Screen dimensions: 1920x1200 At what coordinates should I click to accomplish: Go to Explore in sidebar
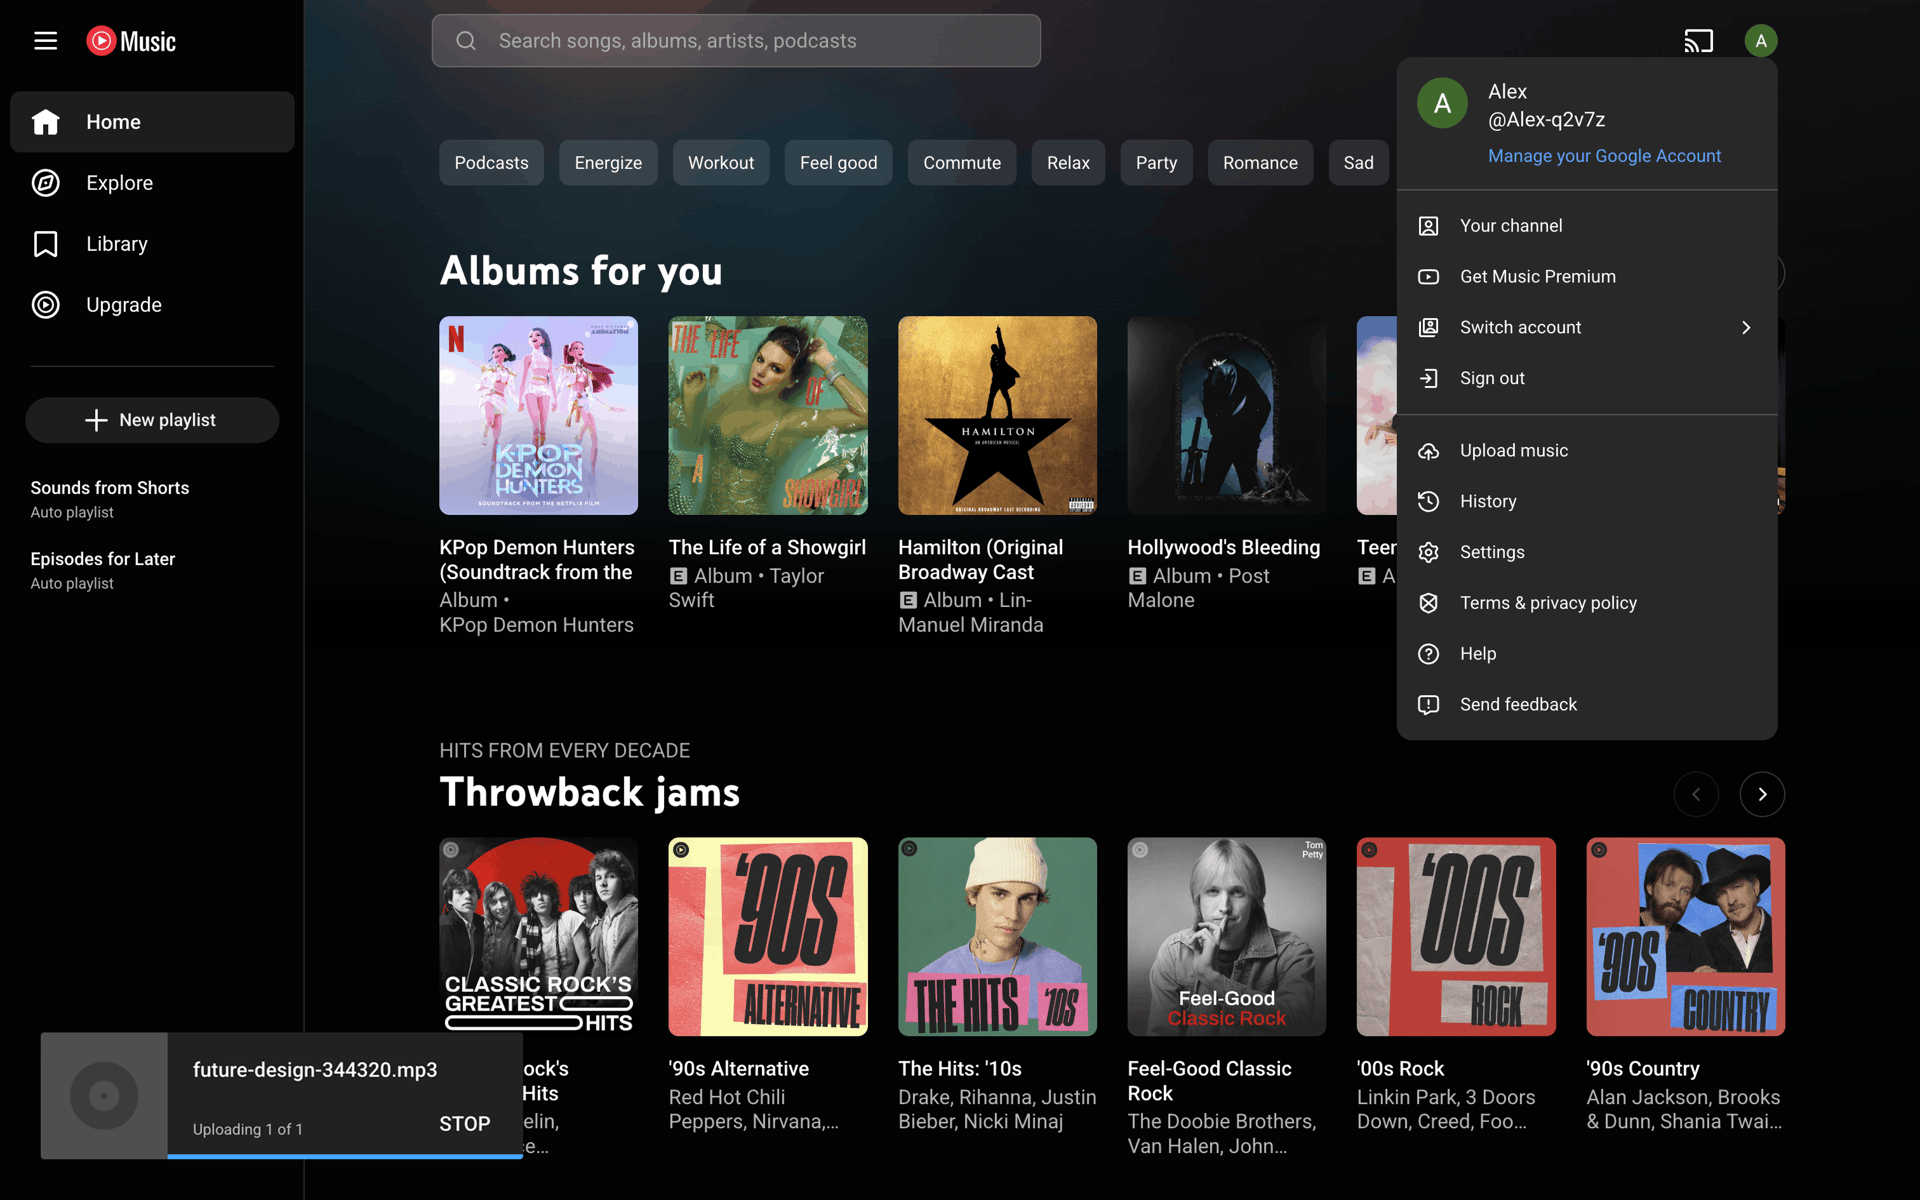[x=152, y=183]
